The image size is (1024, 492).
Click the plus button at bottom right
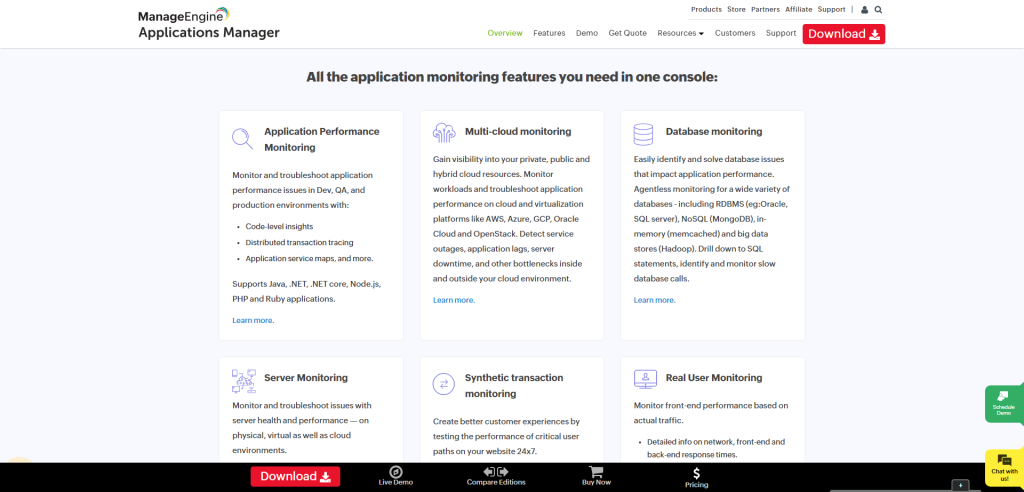point(960,485)
